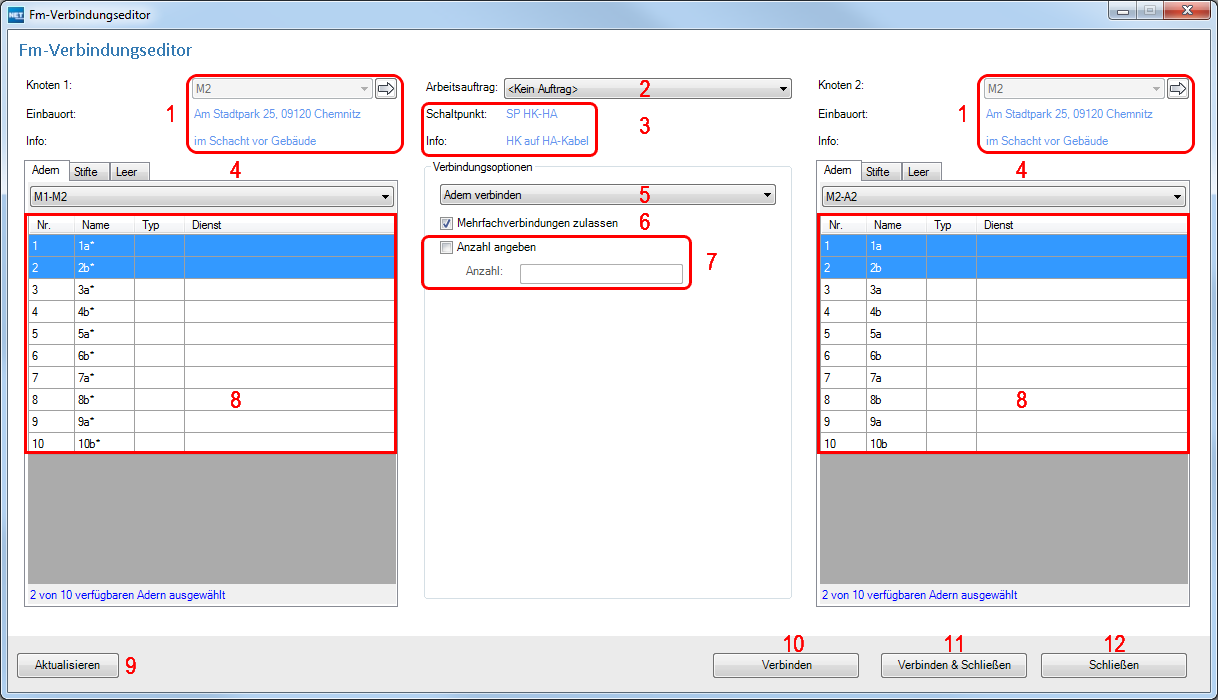Click the Schließen button
The image size is (1218, 700).
1114,665
